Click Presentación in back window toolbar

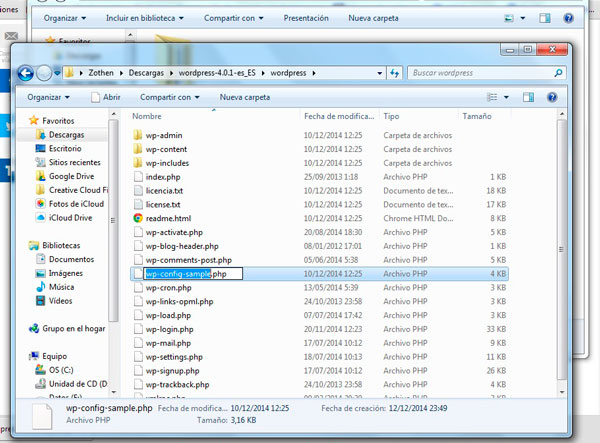306,18
